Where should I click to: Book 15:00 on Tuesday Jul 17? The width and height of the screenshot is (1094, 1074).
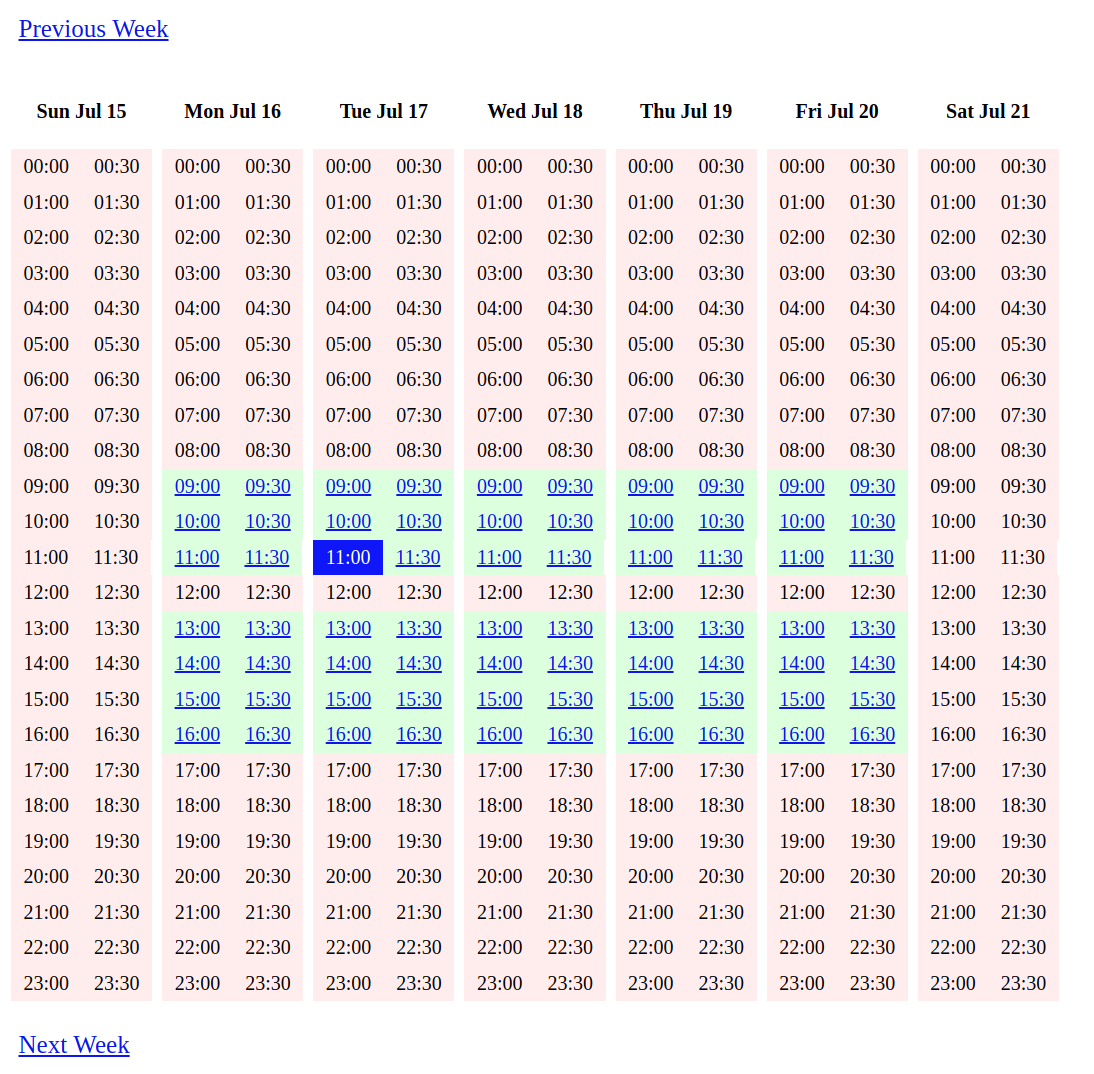tap(348, 699)
